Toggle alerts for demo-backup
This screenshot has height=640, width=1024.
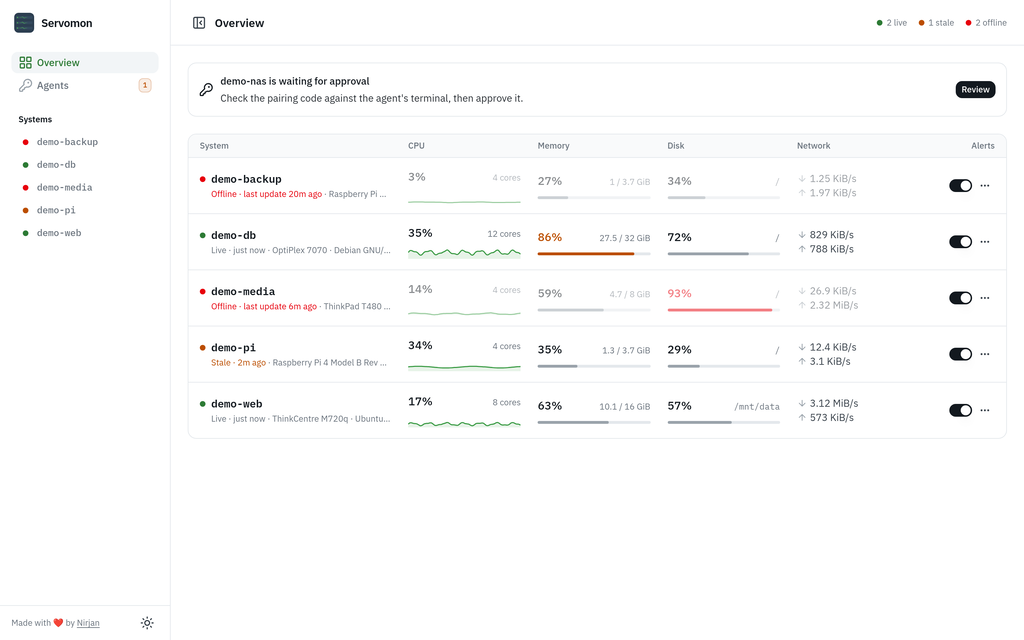[961, 185]
